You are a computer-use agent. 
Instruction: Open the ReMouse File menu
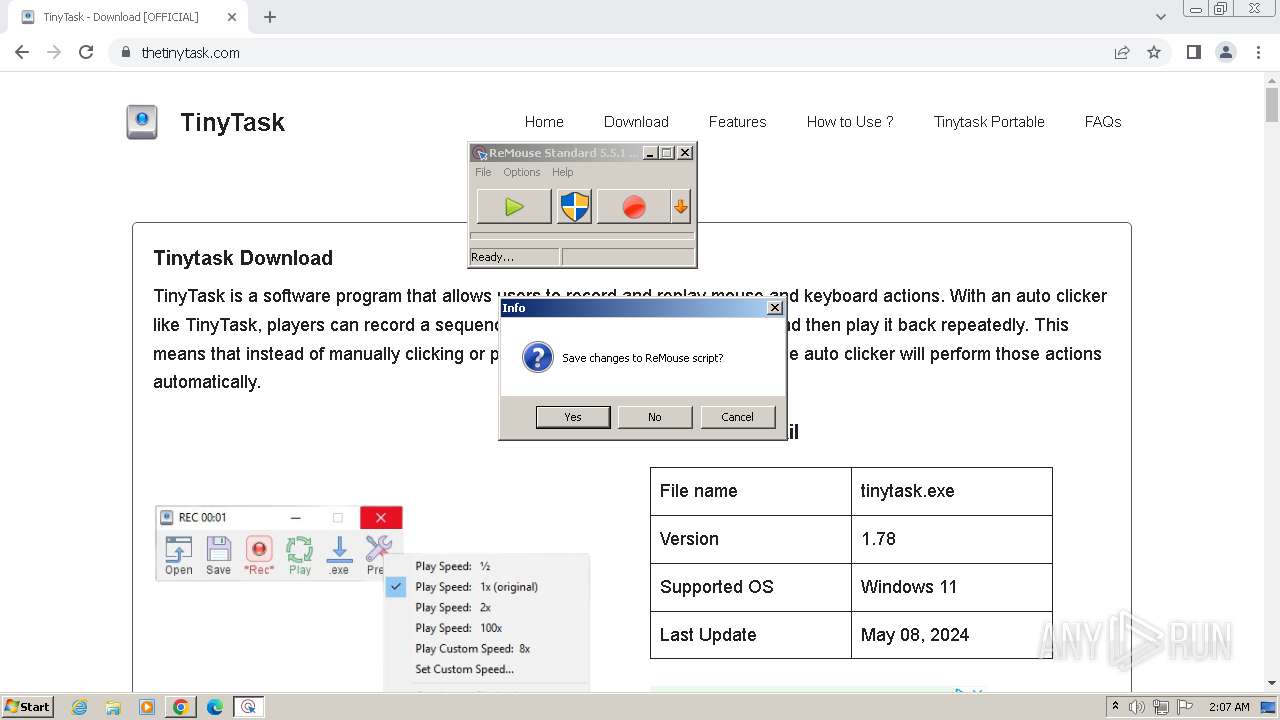(483, 172)
